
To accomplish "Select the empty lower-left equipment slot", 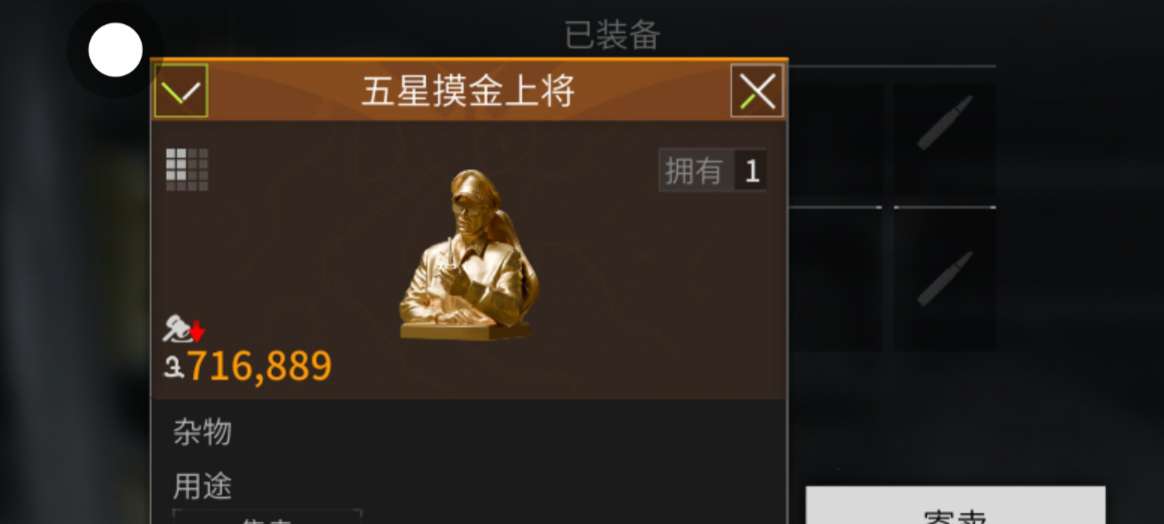I will pos(836,279).
